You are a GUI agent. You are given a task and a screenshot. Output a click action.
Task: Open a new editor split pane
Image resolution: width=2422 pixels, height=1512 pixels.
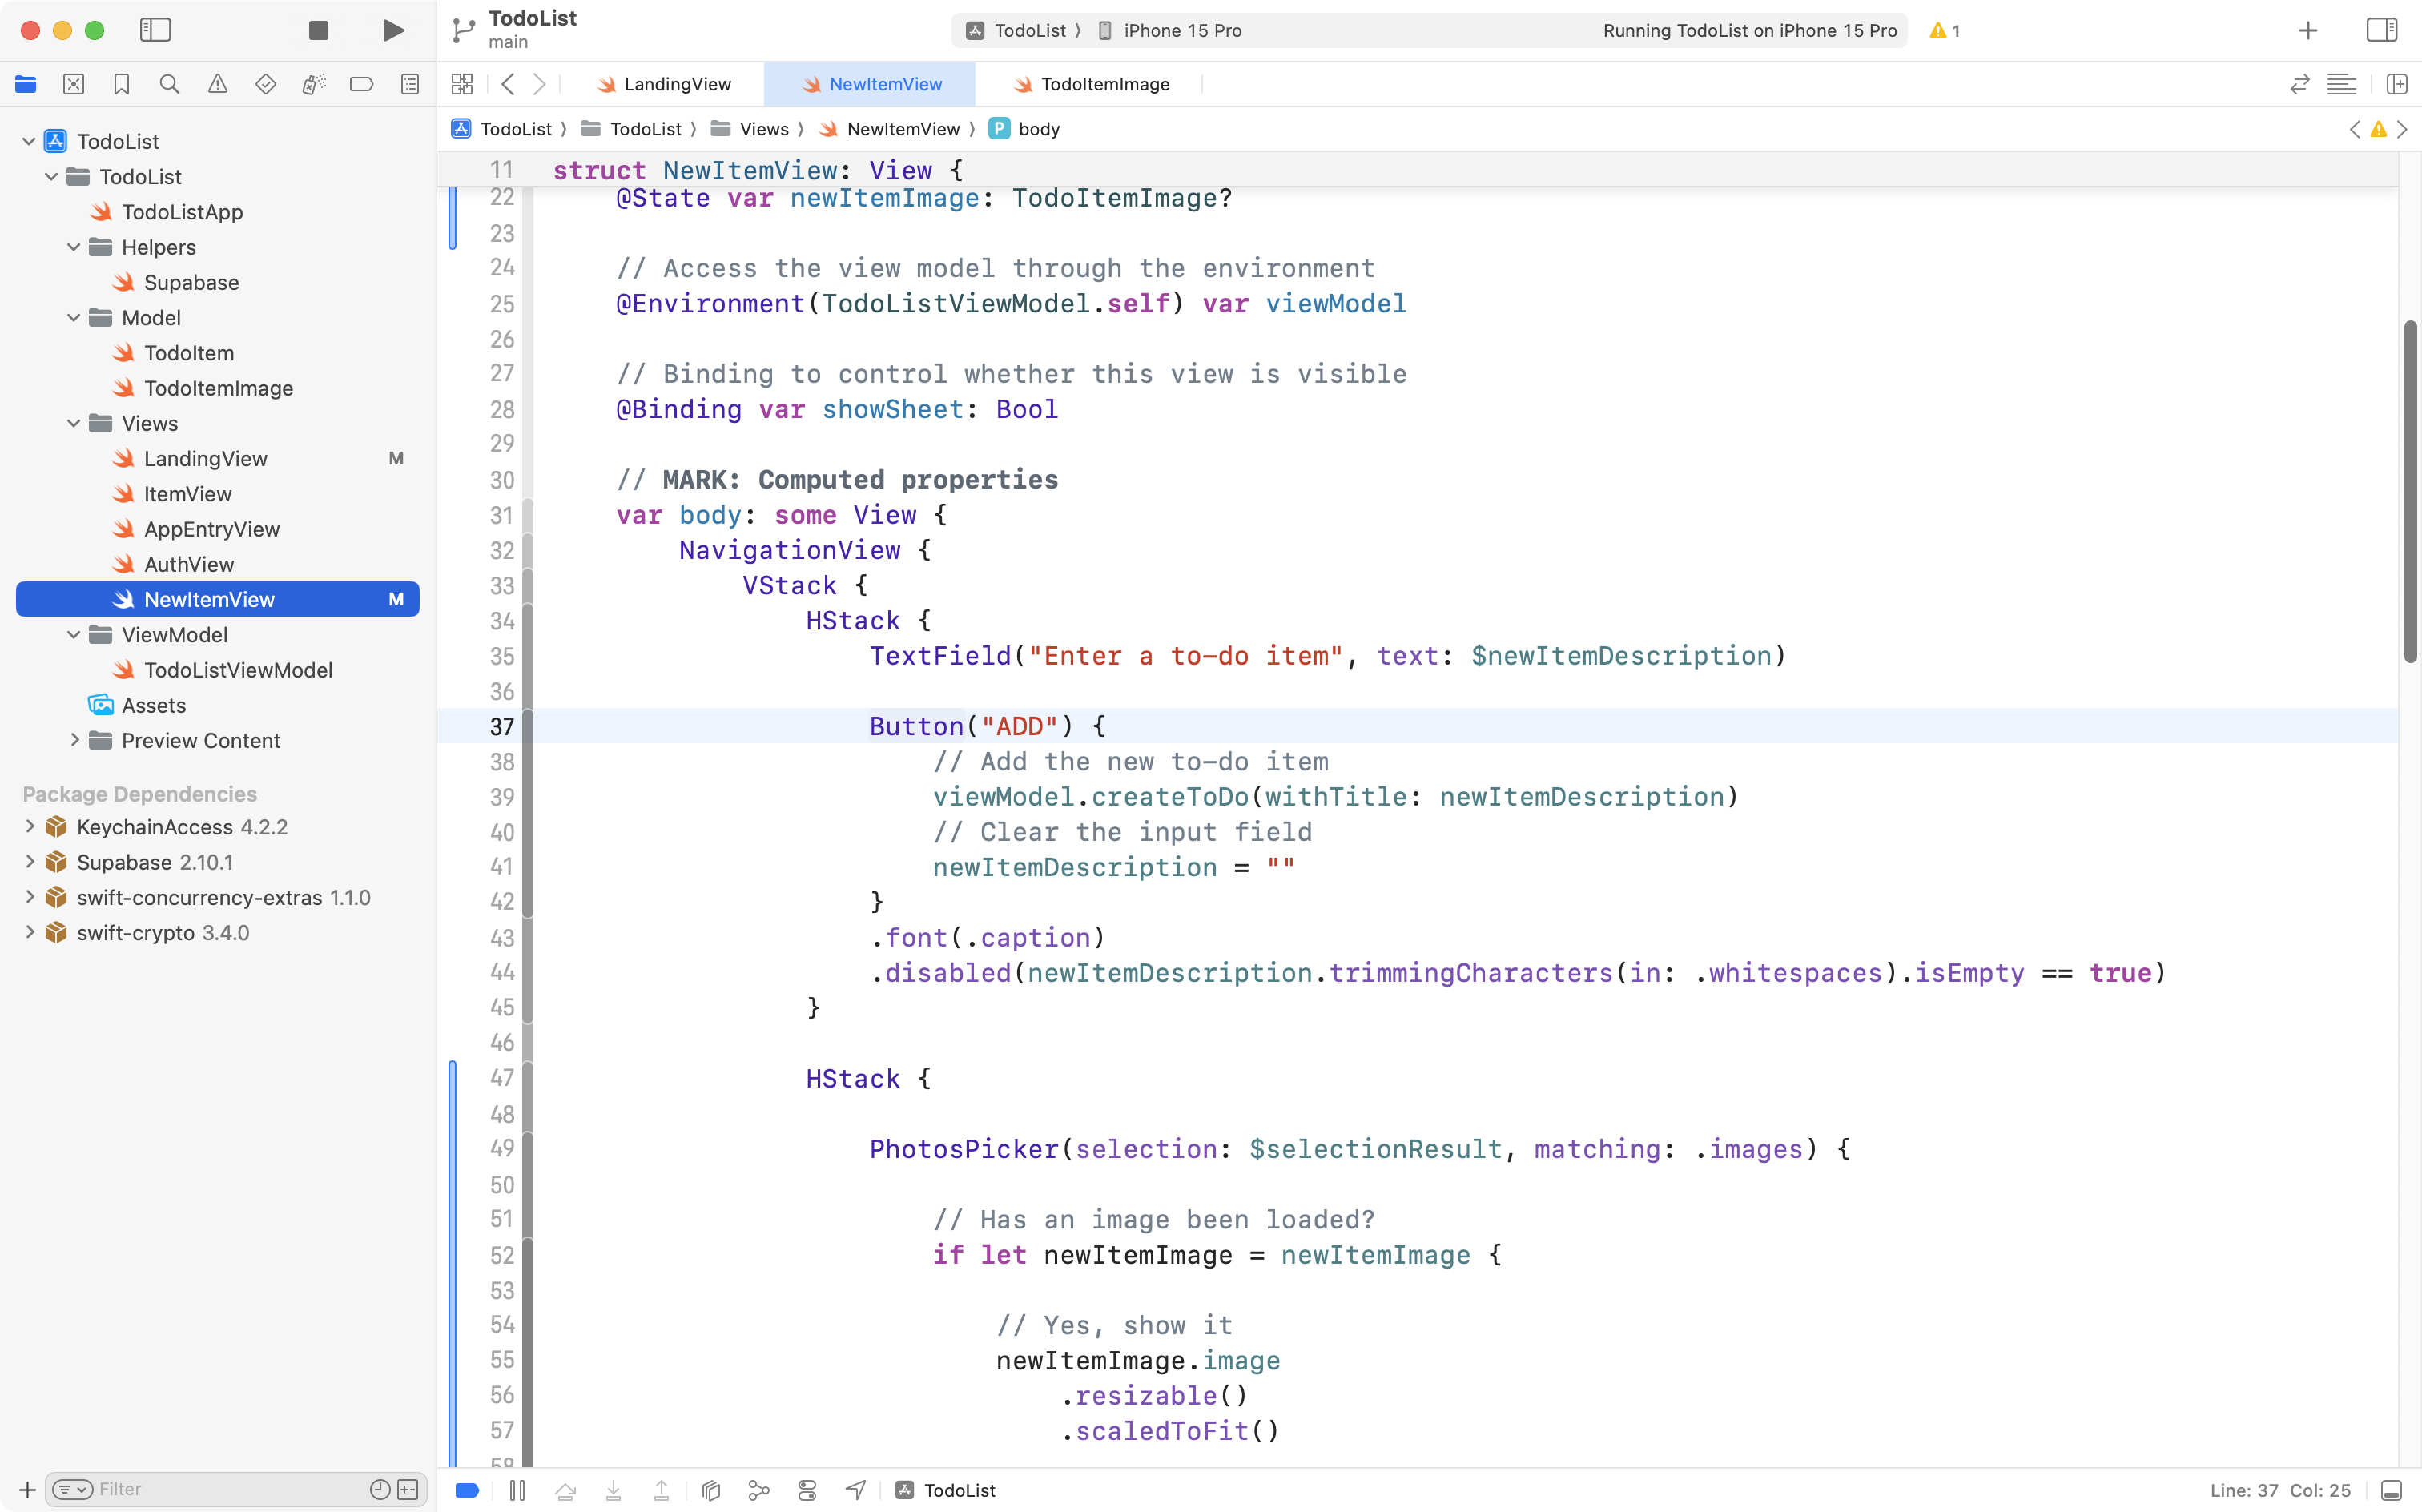pos(2398,84)
